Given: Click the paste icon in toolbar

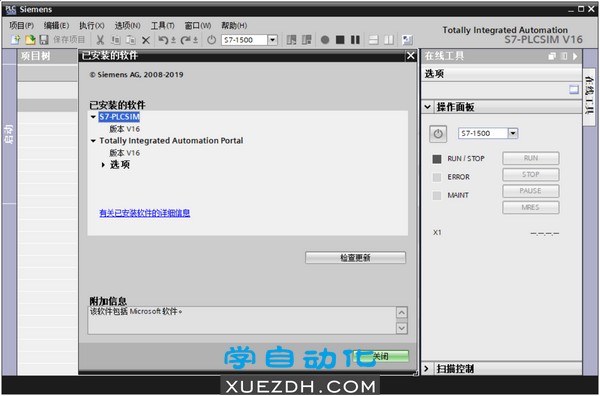Looking at the screenshot, I should coord(131,40).
